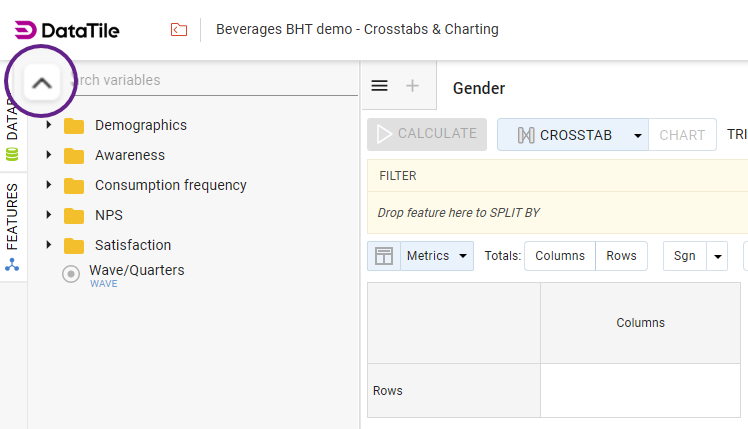Click the DataTile logo
Viewport: 748px width, 429px height.
pyautogui.click(x=67, y=30)
